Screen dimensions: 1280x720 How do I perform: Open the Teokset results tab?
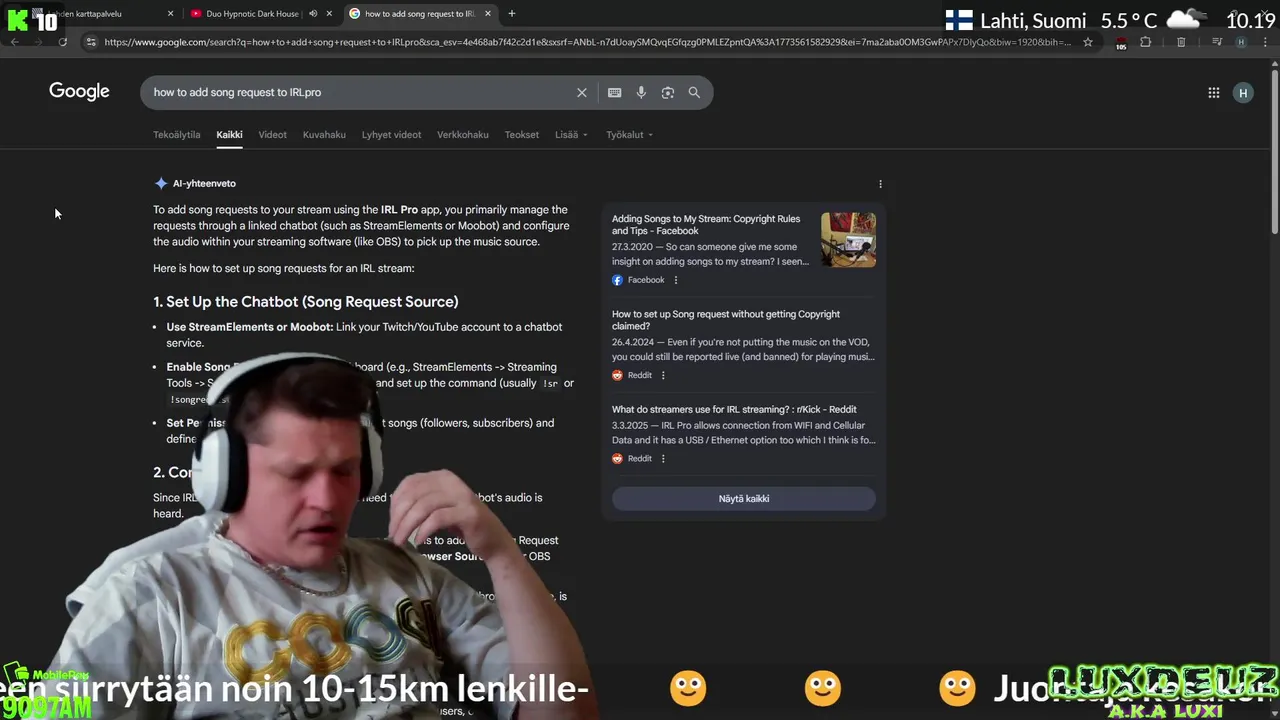coord(521,135)
